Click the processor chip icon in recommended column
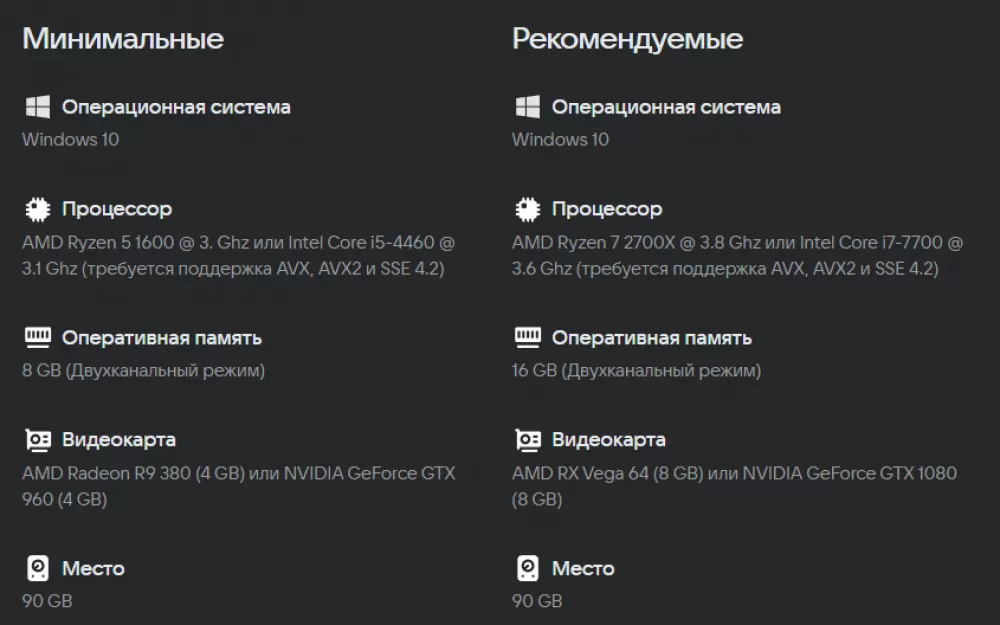1000x625 pixels. click(x=527, y=209)
